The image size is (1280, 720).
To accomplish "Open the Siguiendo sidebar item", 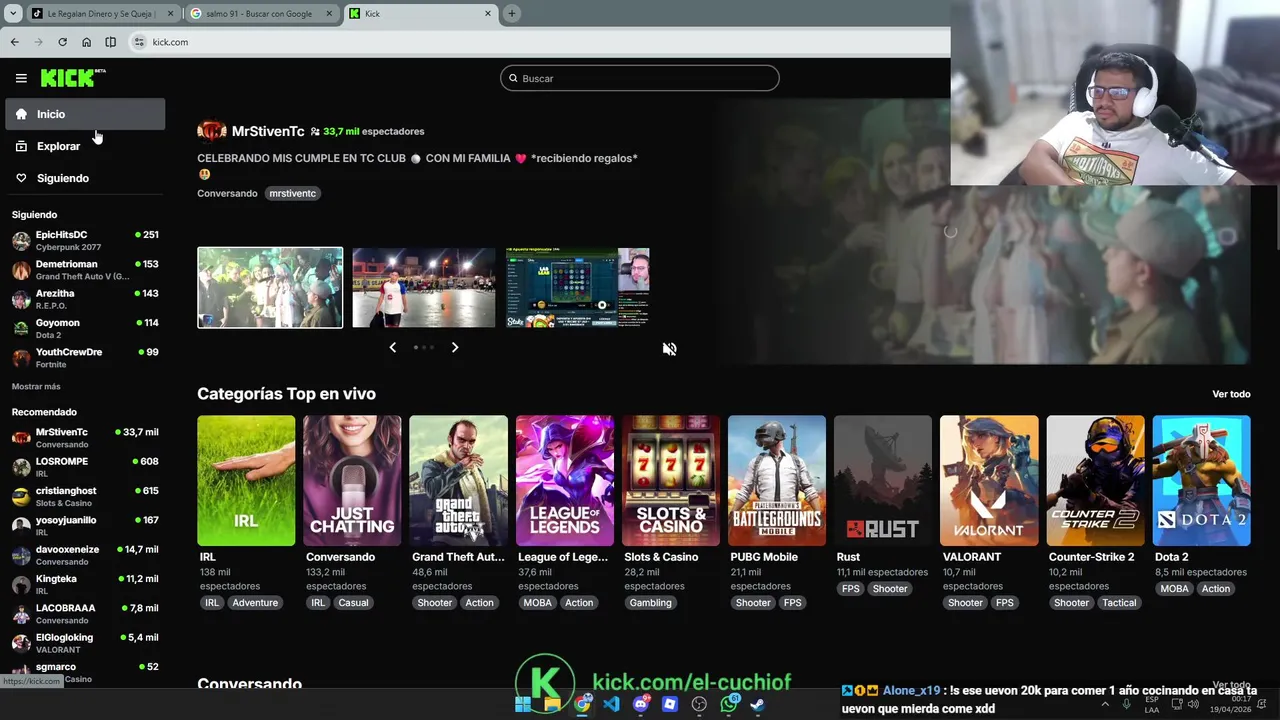I will pyautogui.click(x=85, y=178).
